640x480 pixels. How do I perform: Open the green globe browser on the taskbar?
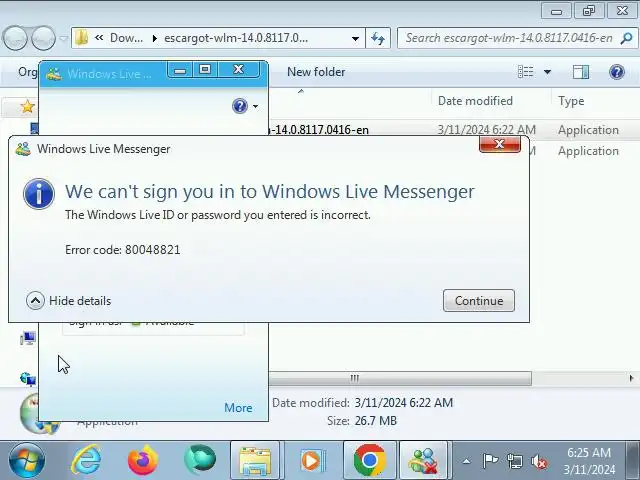(x=200, y=460)
